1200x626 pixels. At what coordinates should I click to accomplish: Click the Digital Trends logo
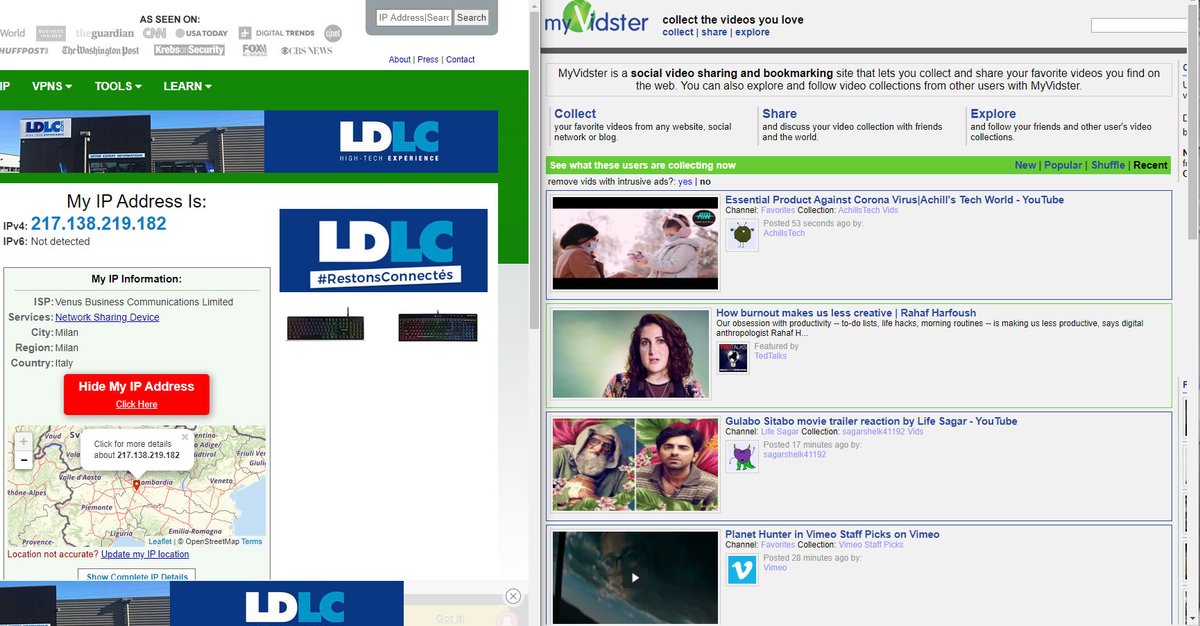click(x=278, y=33)
